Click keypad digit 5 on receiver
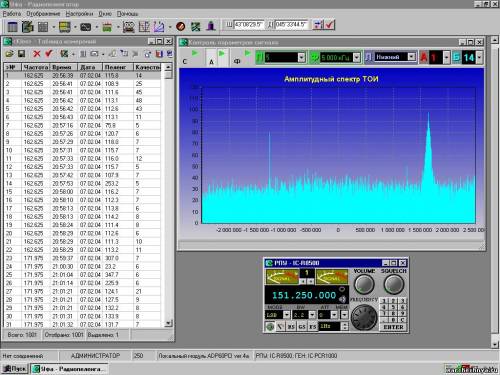 [x=394, y=307]
